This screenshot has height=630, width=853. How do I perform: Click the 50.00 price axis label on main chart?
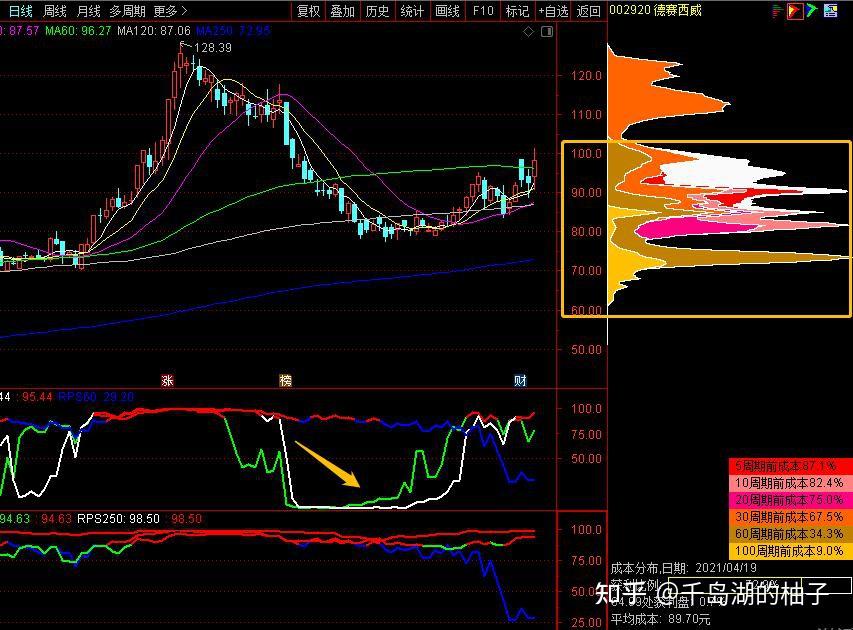click(x=586, y=349)
